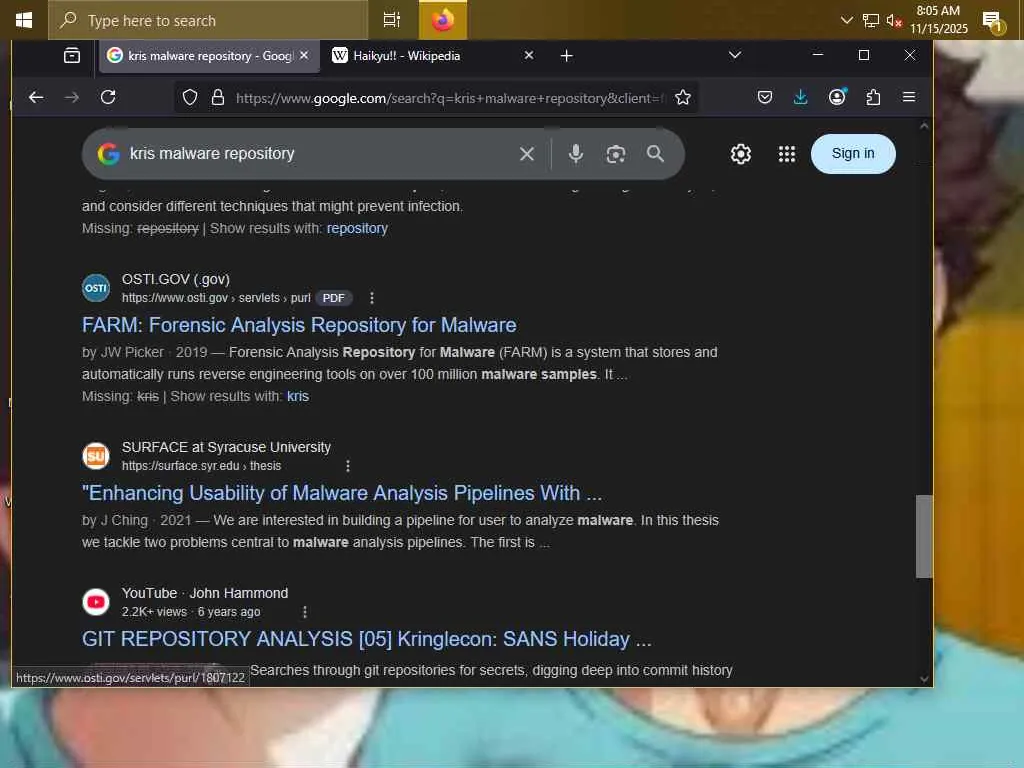Screen dimensions: 1024x768
Task: Reload the current page
Action: [x=108, y=97]
